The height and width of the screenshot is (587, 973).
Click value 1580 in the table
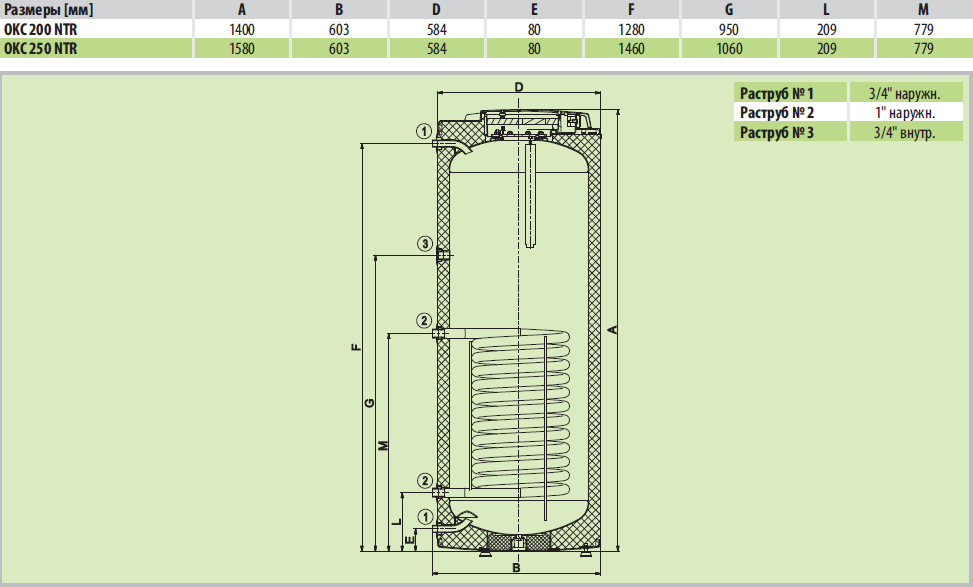click(x=243, y=47)
